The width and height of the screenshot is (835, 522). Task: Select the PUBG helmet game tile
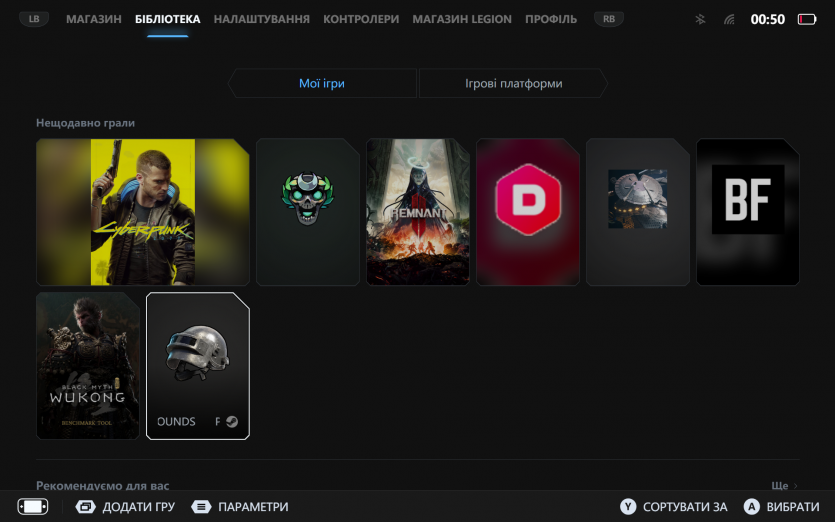click(x=198, y=365)
